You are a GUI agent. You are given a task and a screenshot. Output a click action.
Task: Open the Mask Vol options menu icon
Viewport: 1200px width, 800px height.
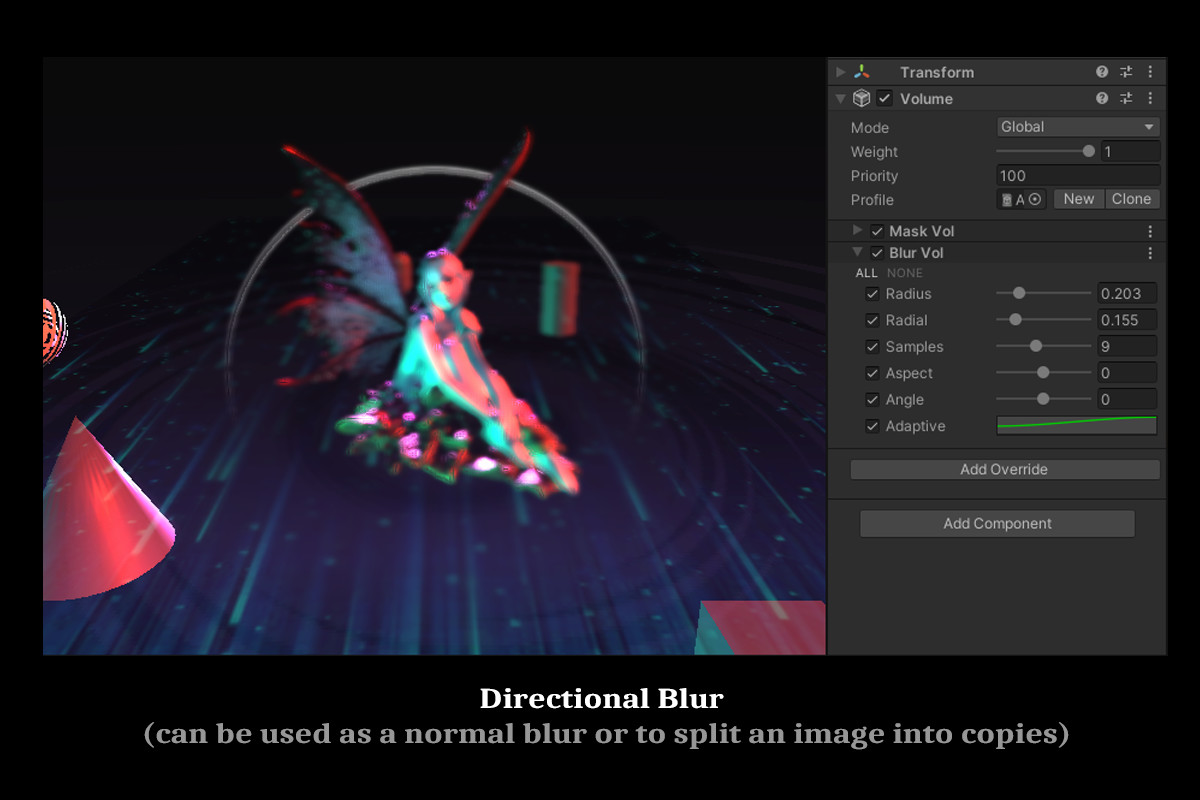point(1150,230)
